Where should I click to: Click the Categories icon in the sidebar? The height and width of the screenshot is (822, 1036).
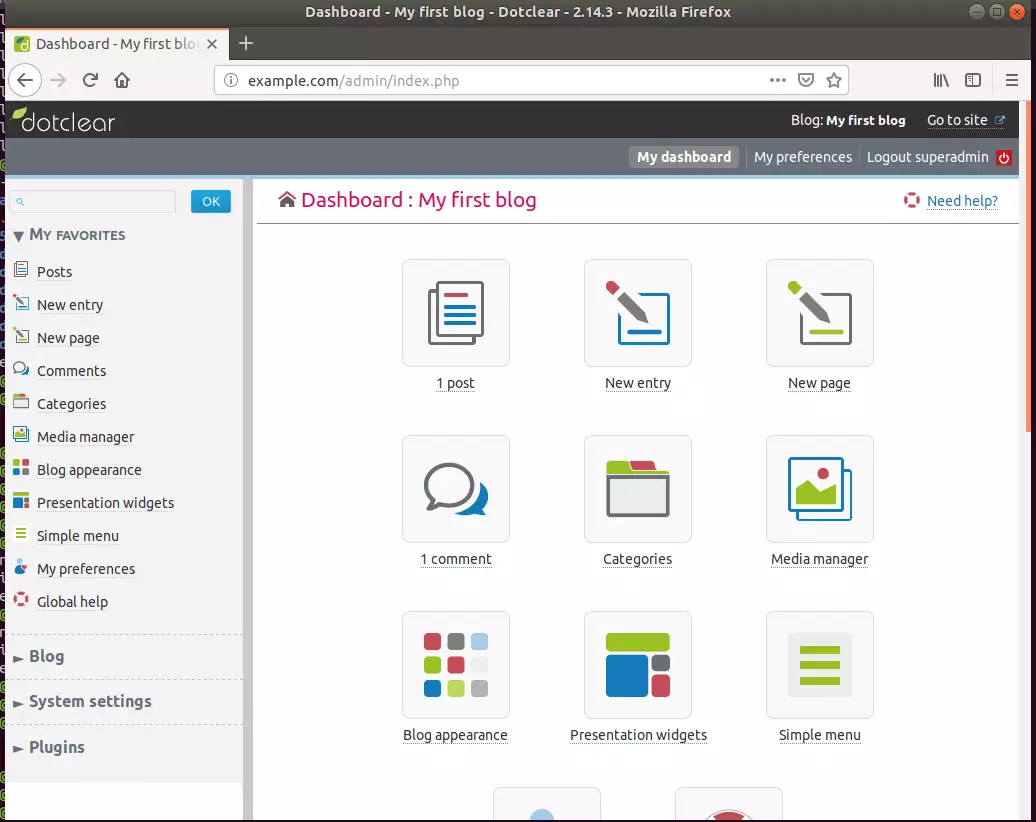tap(21, 402)
